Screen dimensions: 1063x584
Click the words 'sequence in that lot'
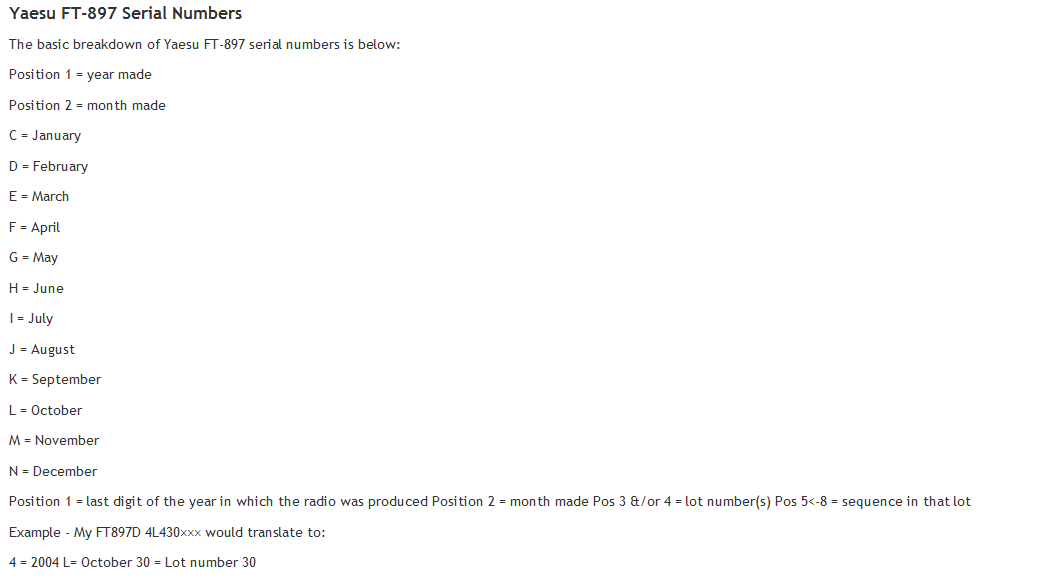[906, 502]
